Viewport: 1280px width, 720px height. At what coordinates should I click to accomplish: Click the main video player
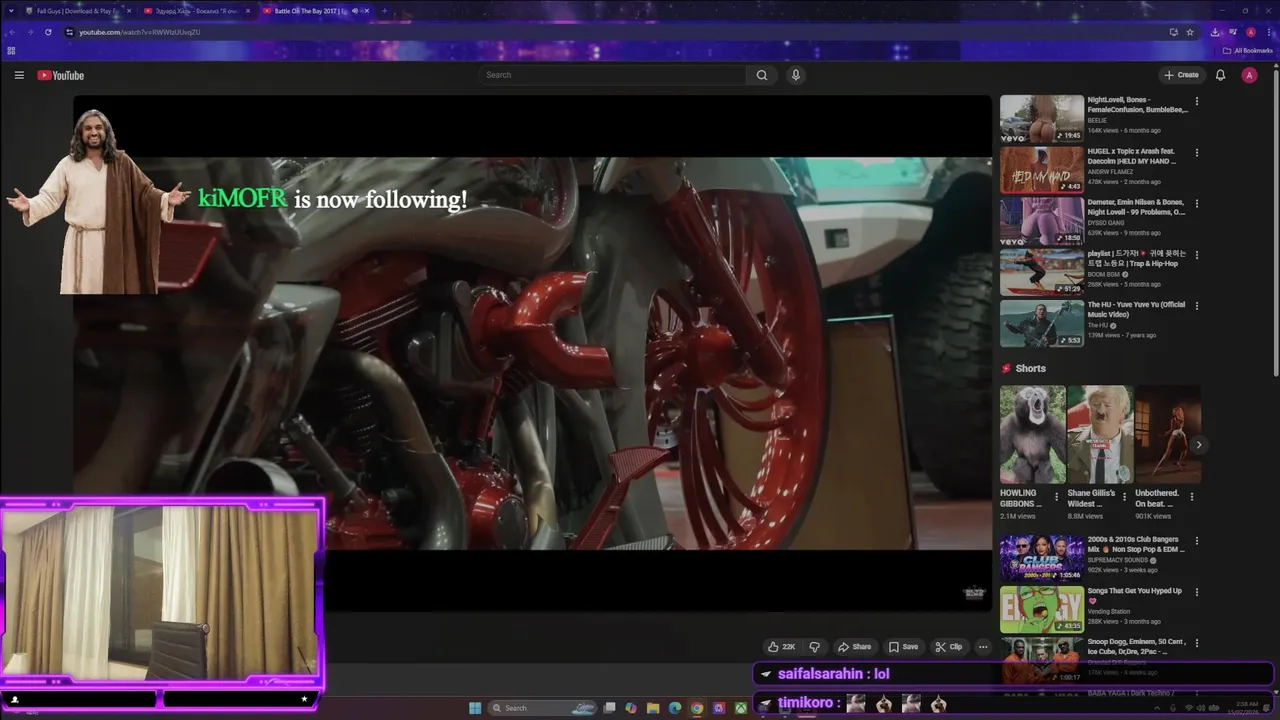pyautogui.click(x=532, y=353)
